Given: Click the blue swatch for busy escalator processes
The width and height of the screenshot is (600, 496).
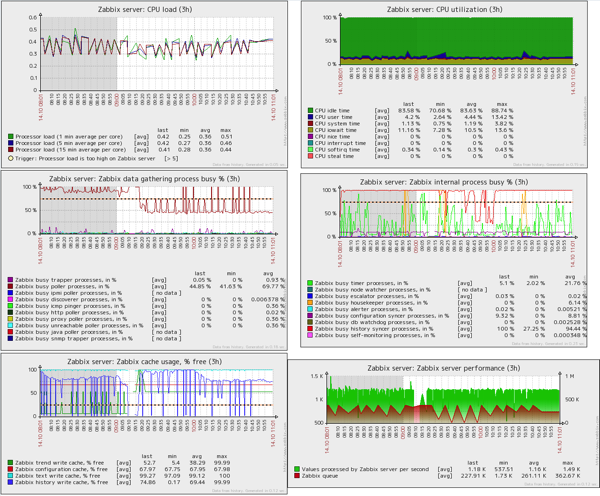Looking at the screenshot, I should [310, 296].
